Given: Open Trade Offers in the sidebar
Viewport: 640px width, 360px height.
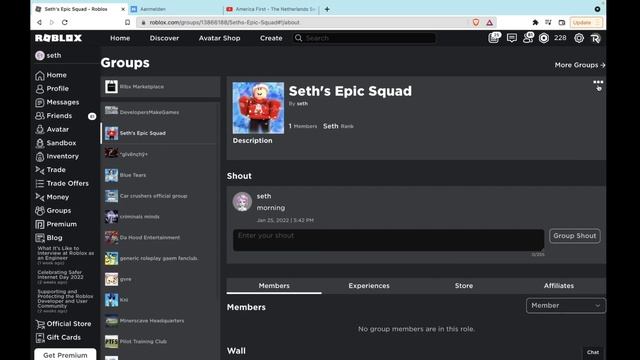Looking at the screenshot, I should click(x=62, y=184).
